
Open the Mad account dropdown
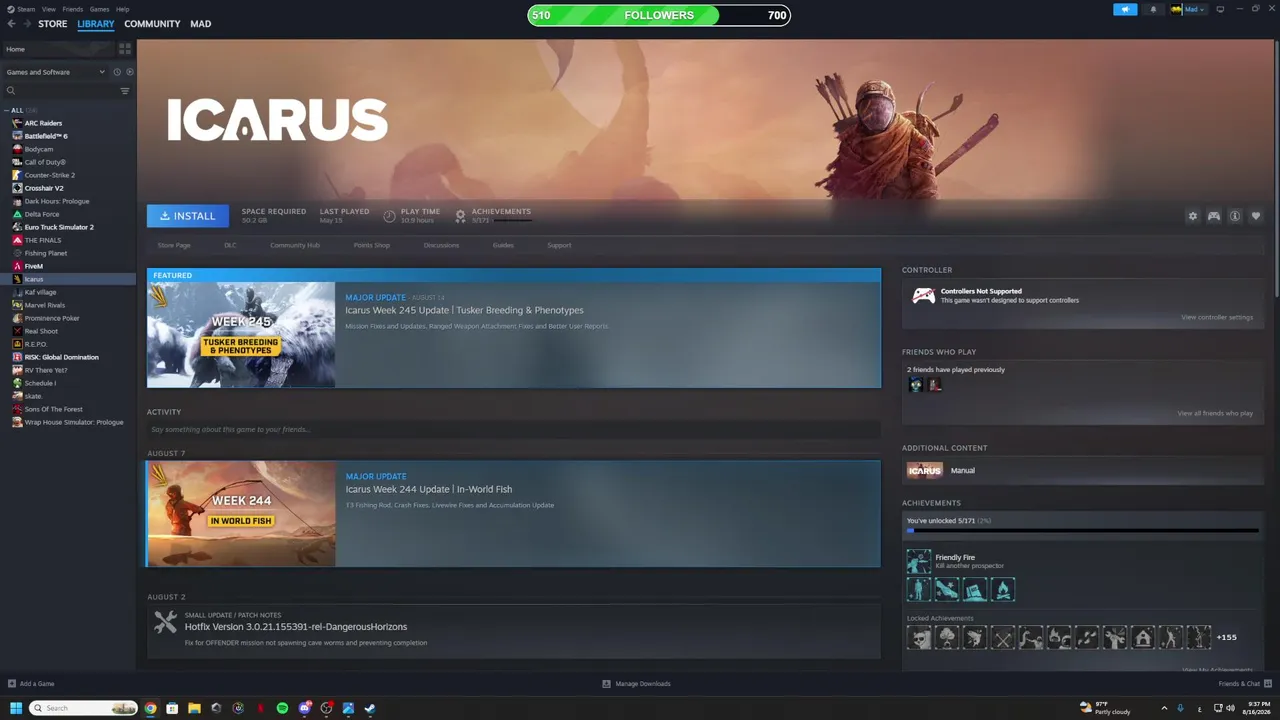click(1188, 9)
